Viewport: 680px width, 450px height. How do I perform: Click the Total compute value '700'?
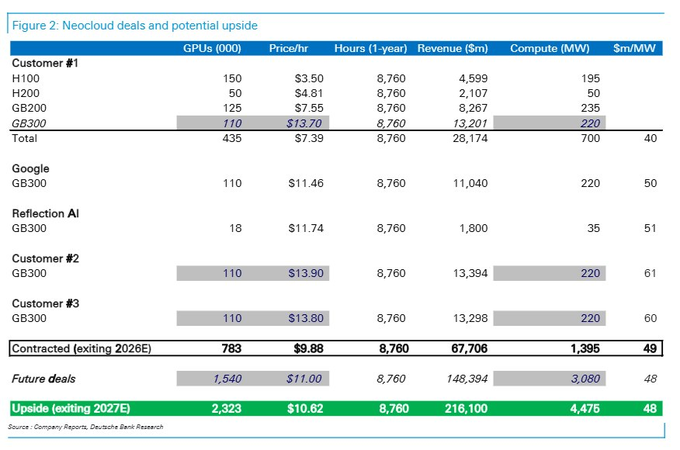[591, 138]
